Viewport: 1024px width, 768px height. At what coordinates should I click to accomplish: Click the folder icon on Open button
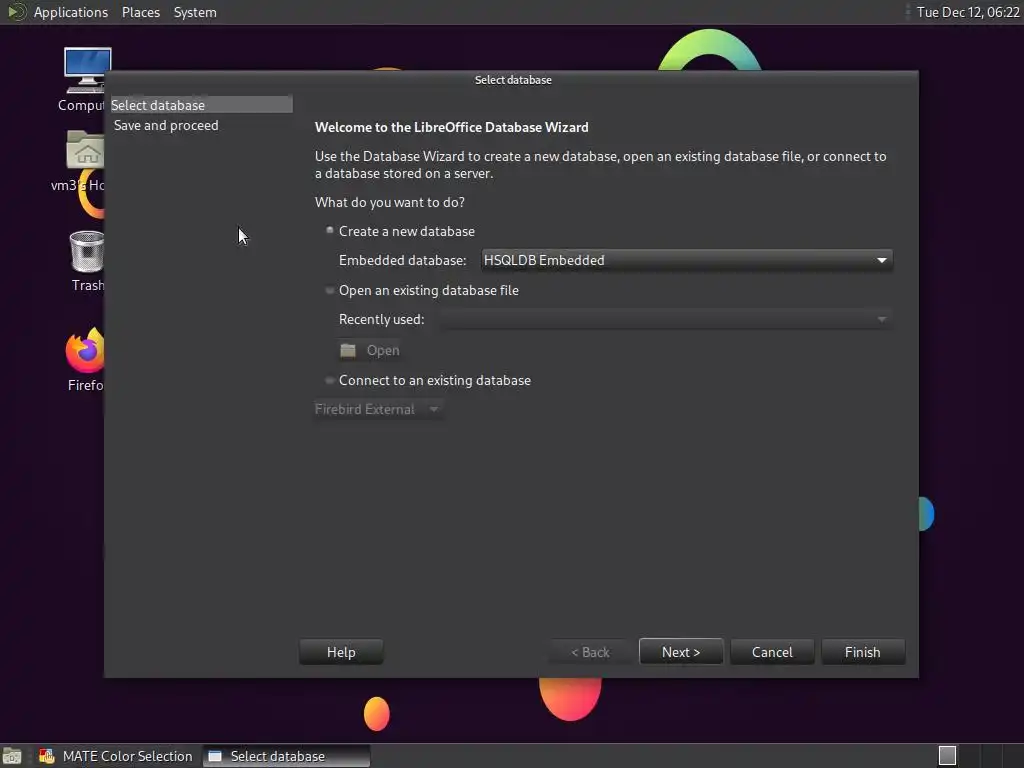point(348,351)
